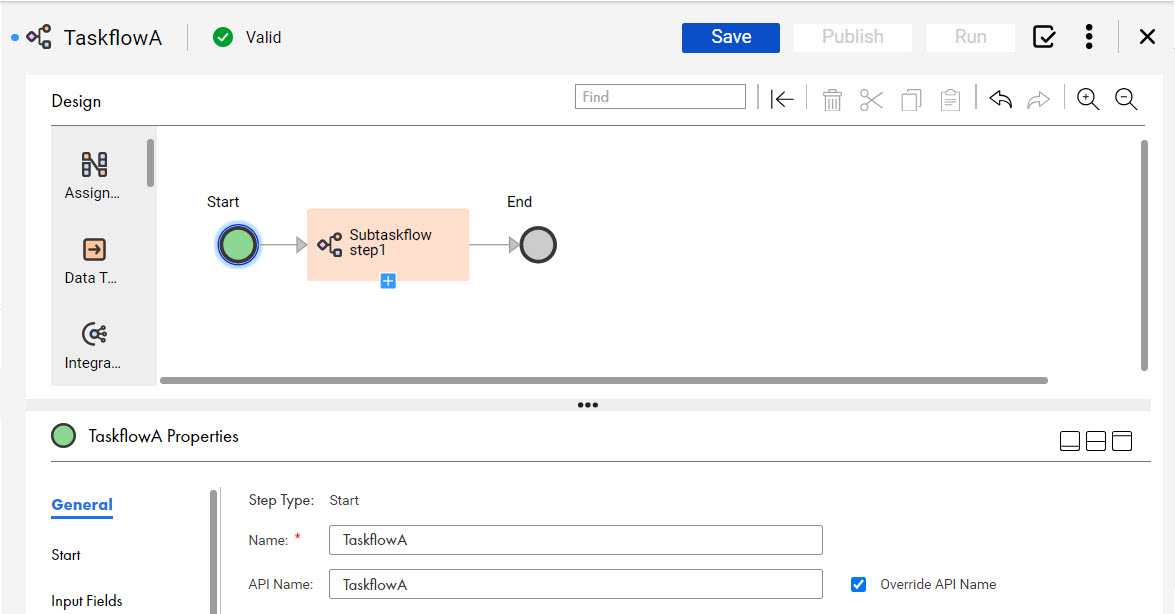Switch to split panel layout
1175x614 pixels.
(1096, 441)
